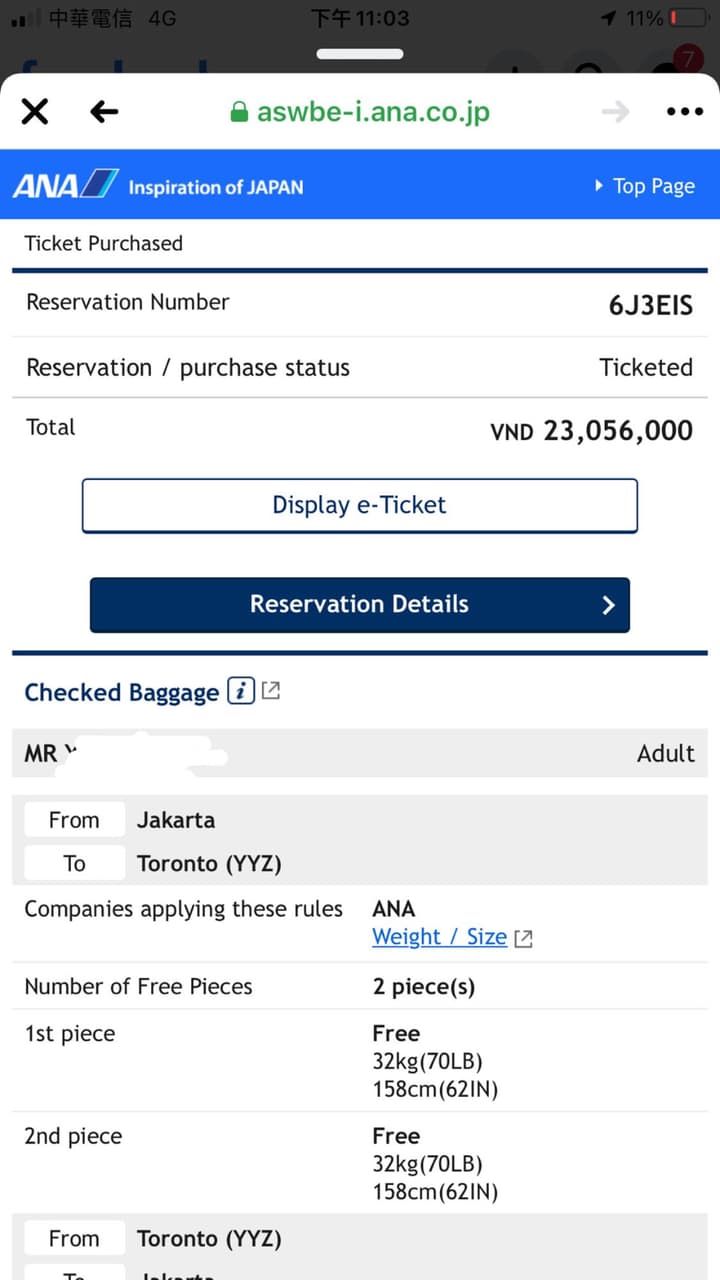The image size is (720, 1280).
Task: Tap the Top Page triangle arrow
Action: click(x=599, y=186)
